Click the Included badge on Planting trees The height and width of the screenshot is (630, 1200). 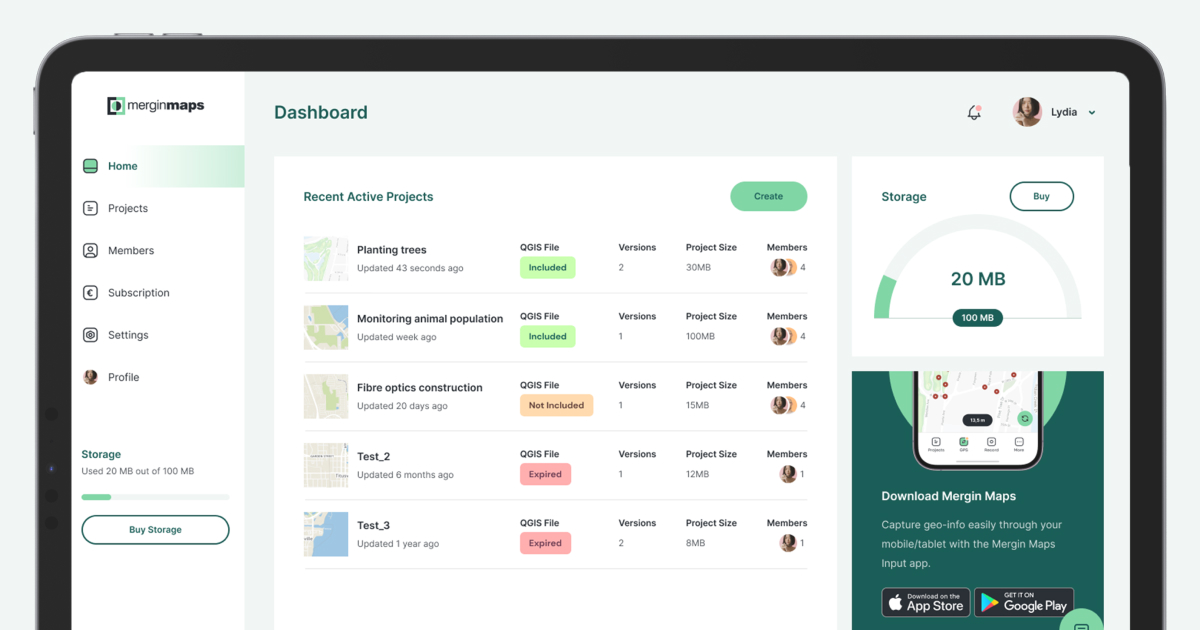[547, 267]
